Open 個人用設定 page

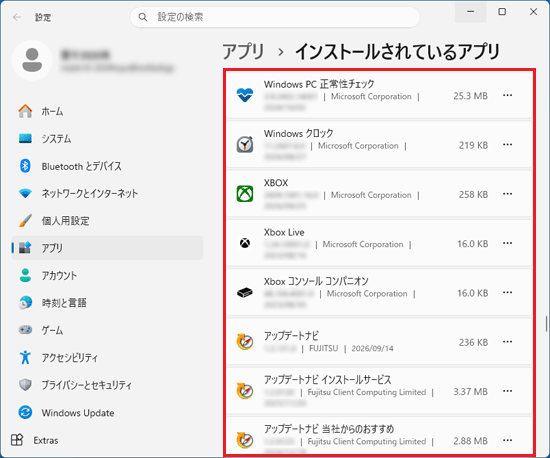click(x=107, y=221)
